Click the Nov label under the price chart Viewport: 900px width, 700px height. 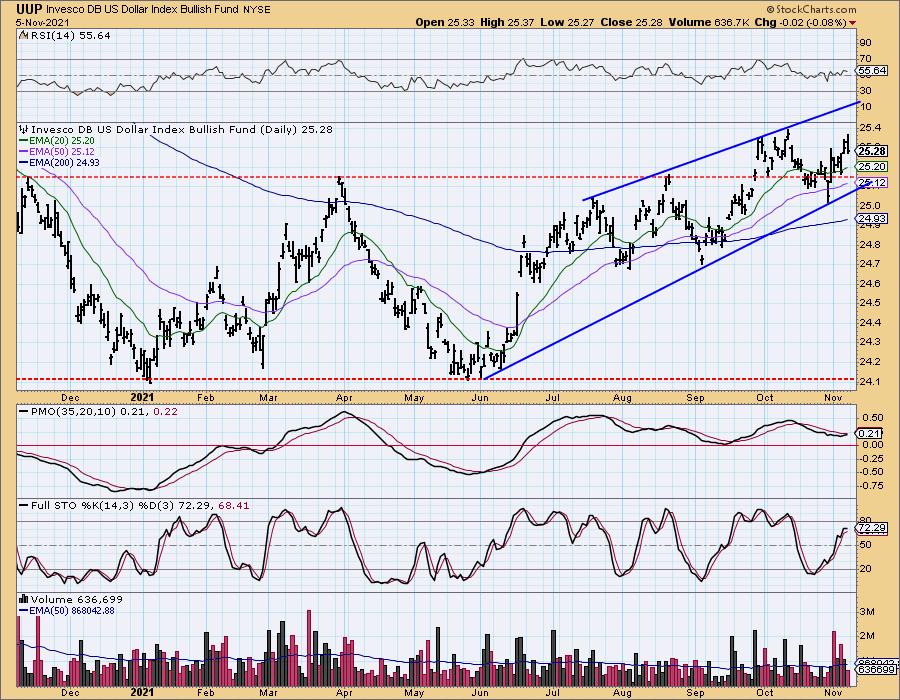(x=833, y=397)
